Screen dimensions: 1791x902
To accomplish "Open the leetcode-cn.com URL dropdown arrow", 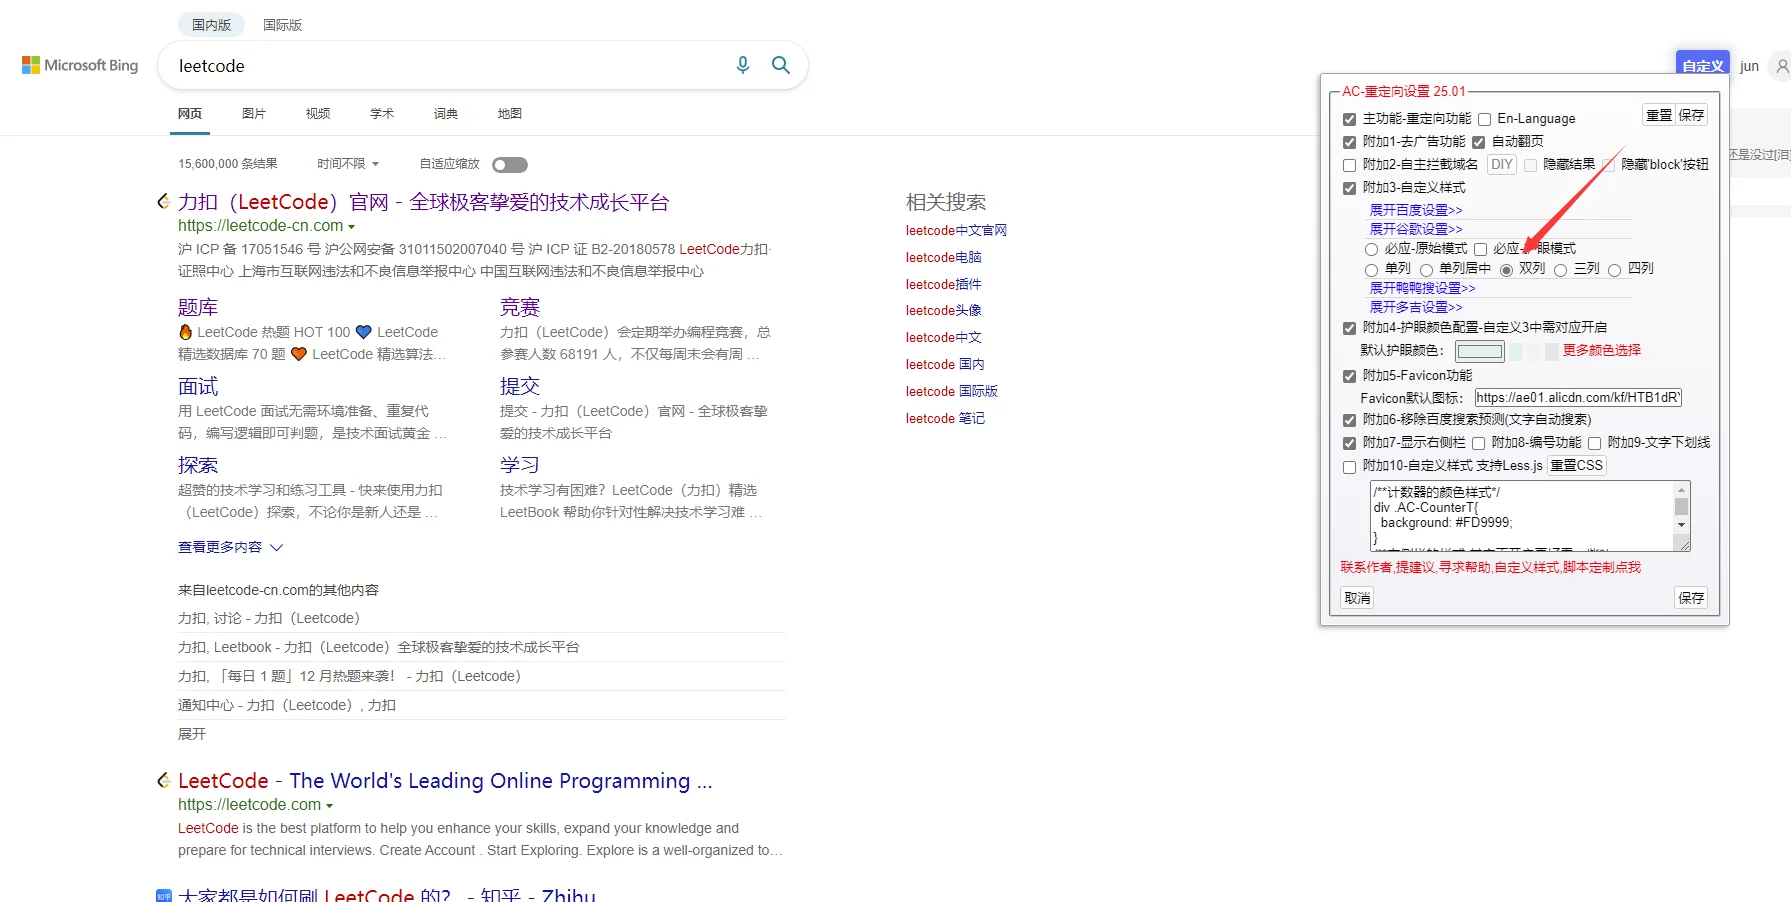I will click(352, 226).
